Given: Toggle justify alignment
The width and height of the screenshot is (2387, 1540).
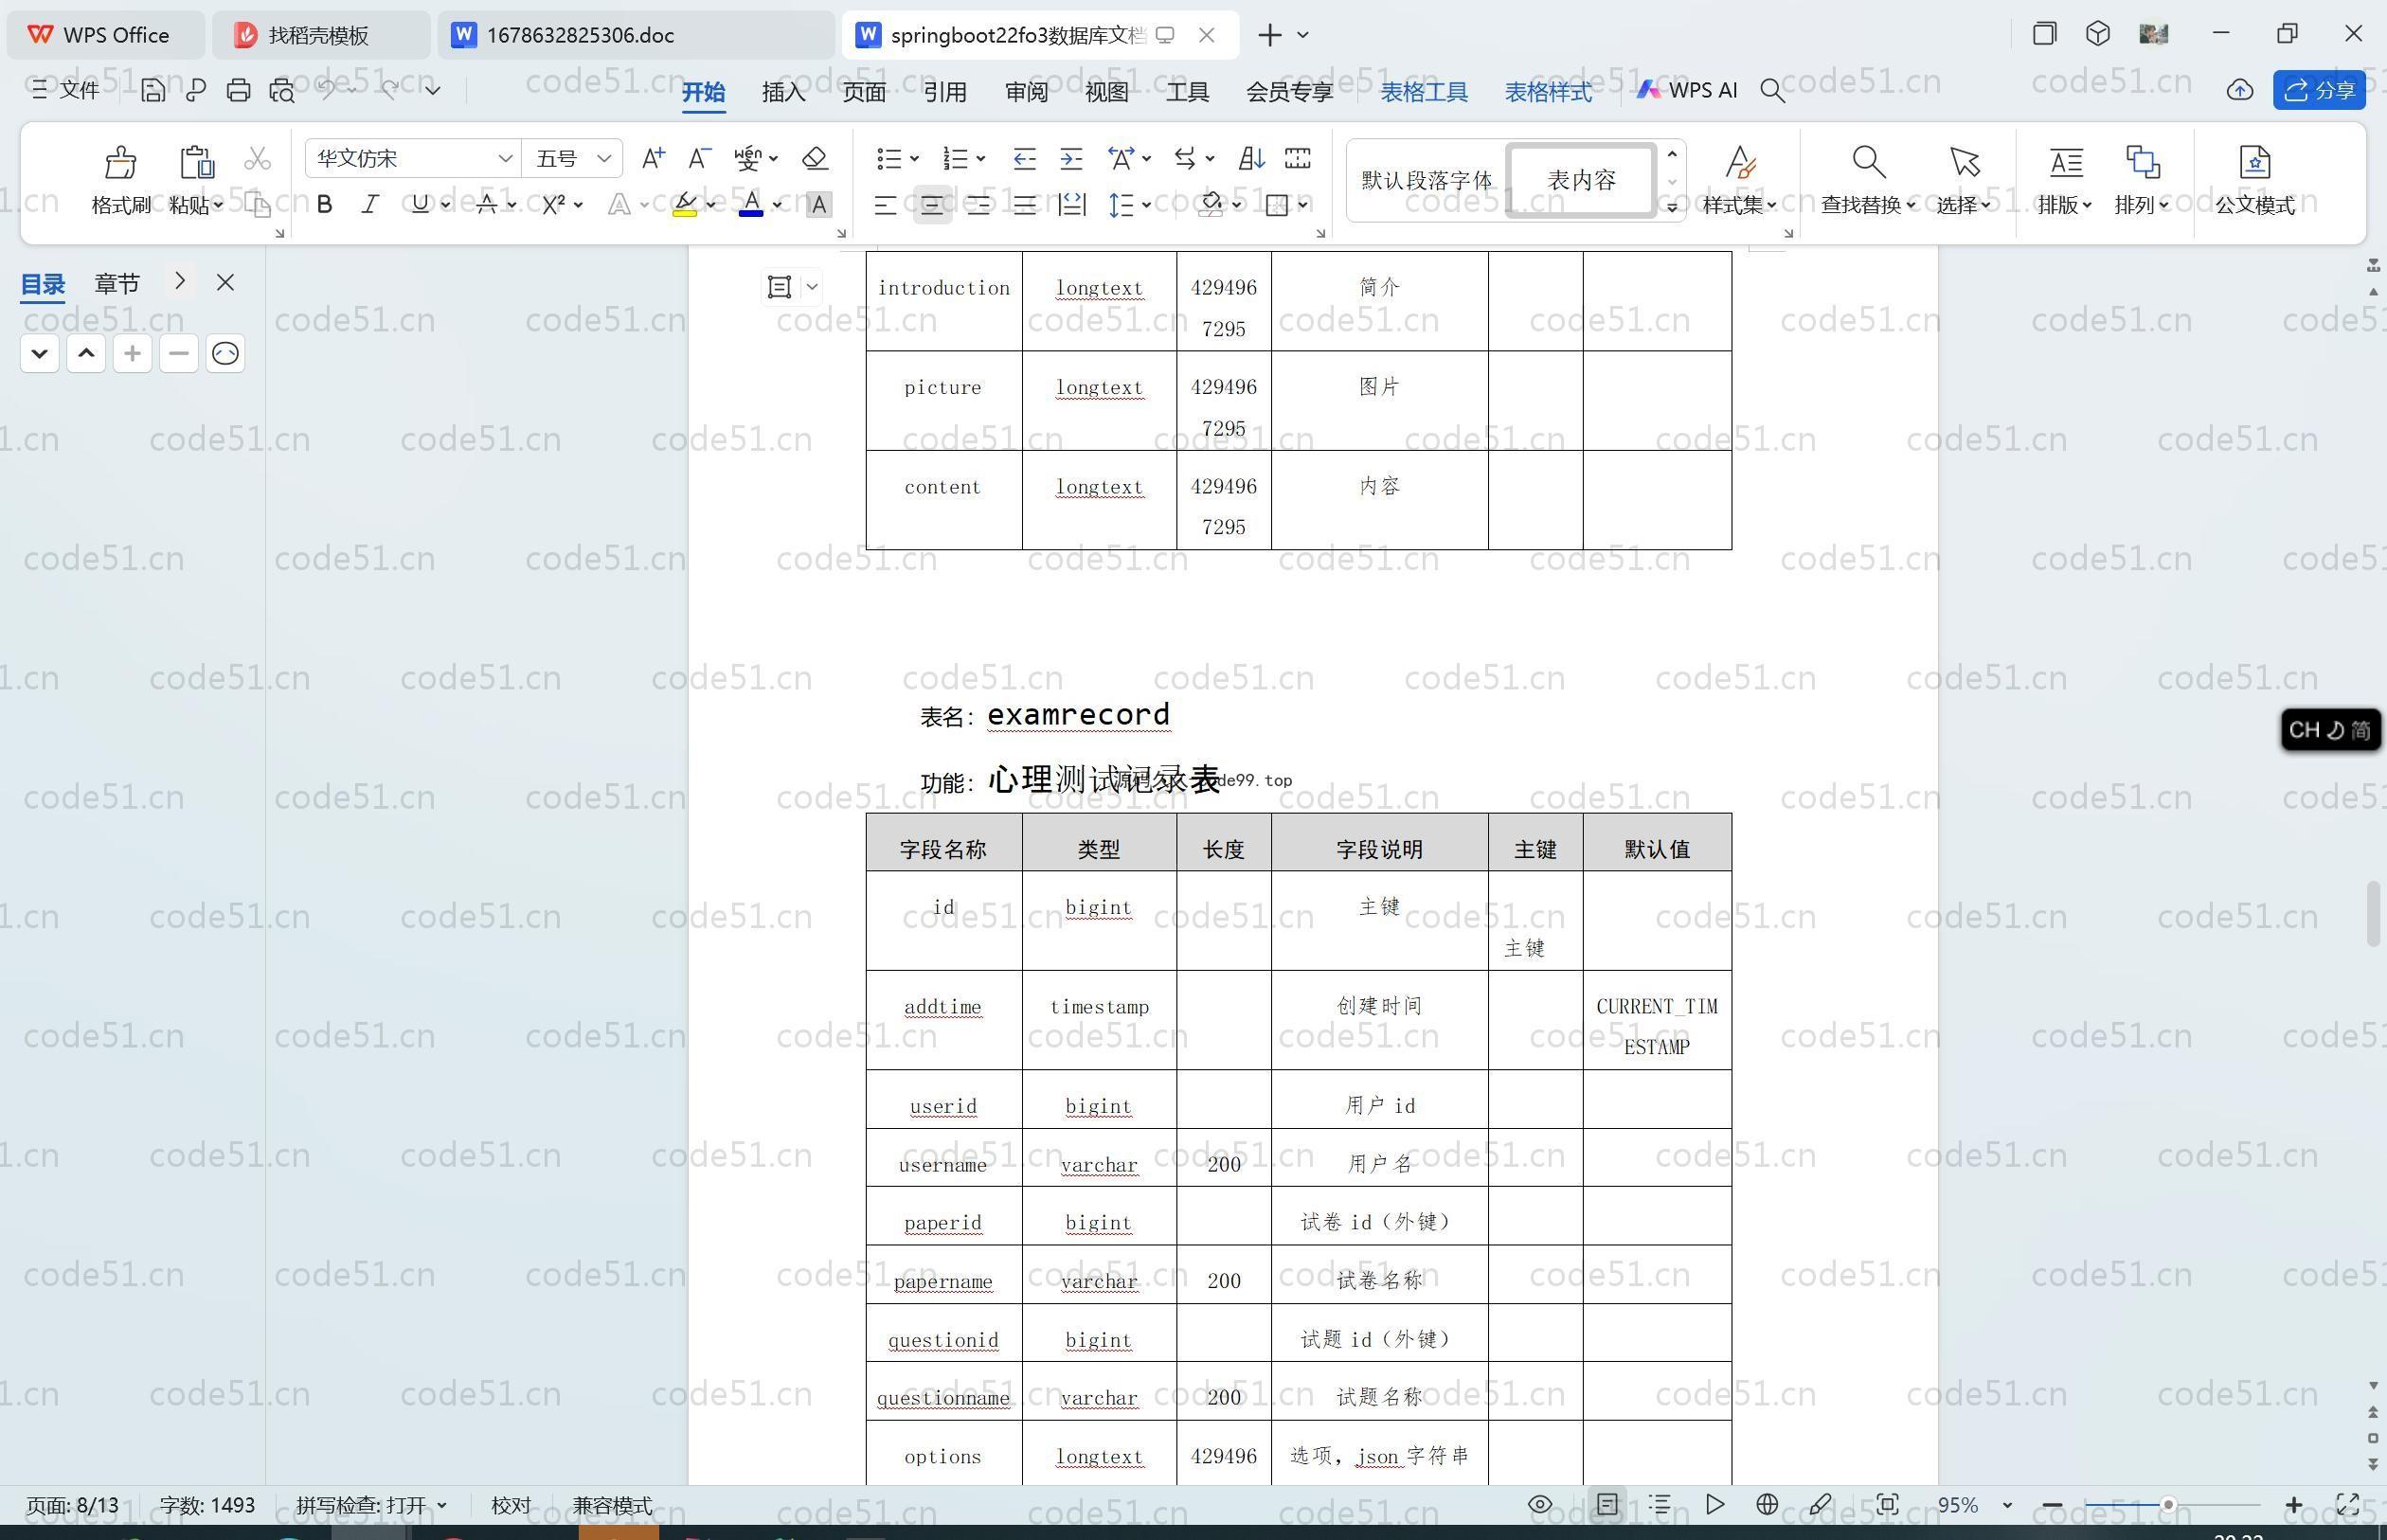Looking at the screenshot, I should point(1024,205).
